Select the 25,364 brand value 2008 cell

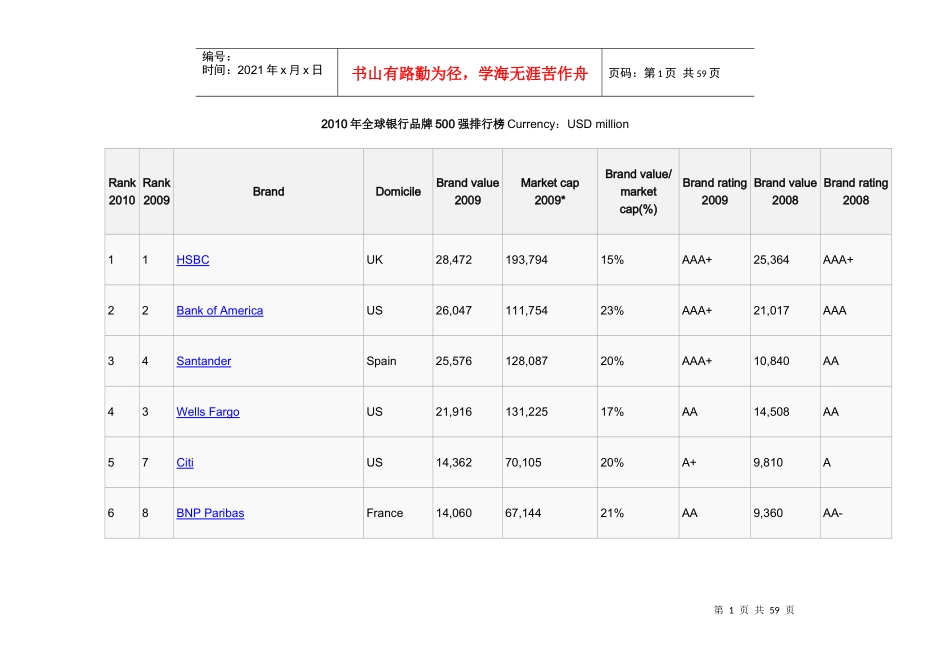click(x=785, y=260)
